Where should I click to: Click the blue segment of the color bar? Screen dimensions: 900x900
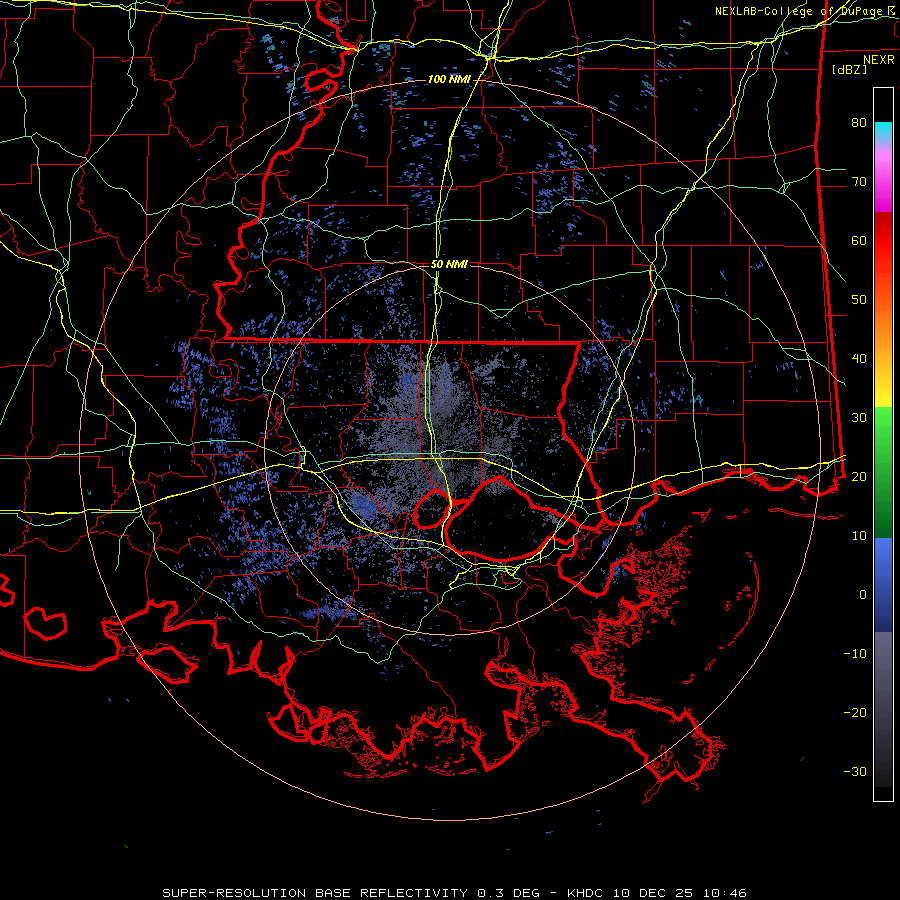[x=883, y=585]
